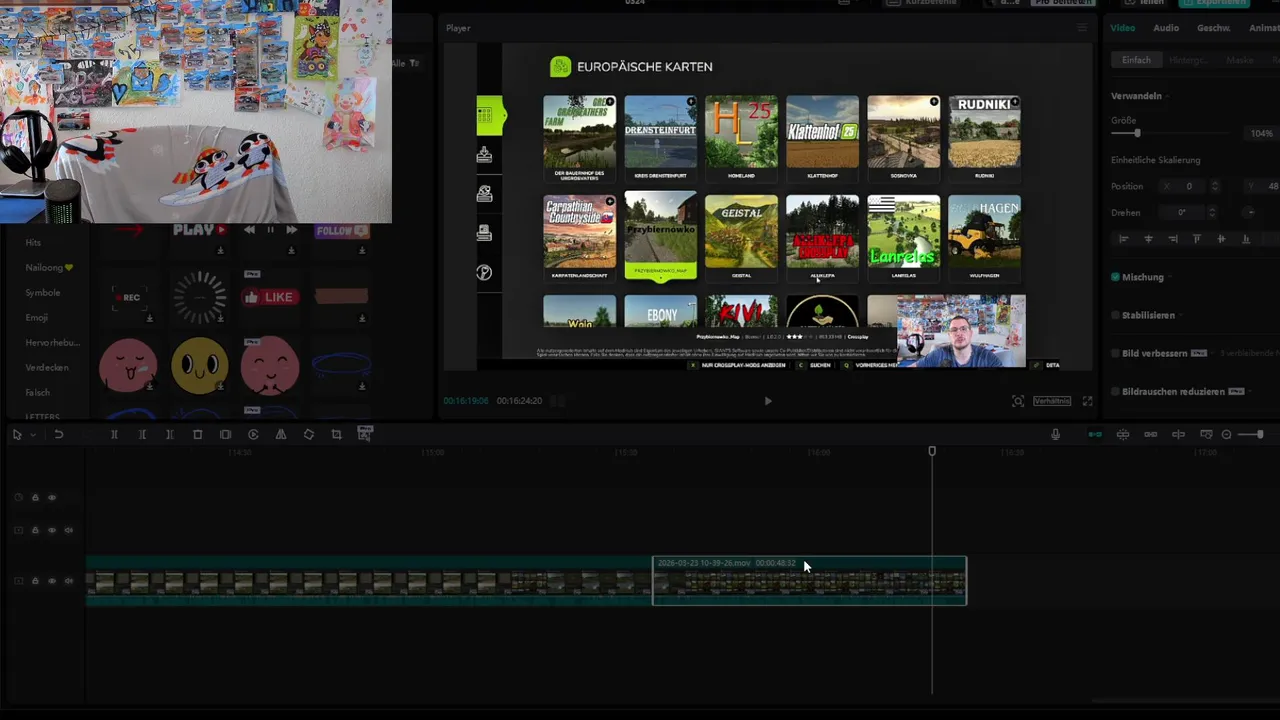Select the Einfach sub-tab
This screenshot has height=720, width=1280.
(x=1136, y=60)
